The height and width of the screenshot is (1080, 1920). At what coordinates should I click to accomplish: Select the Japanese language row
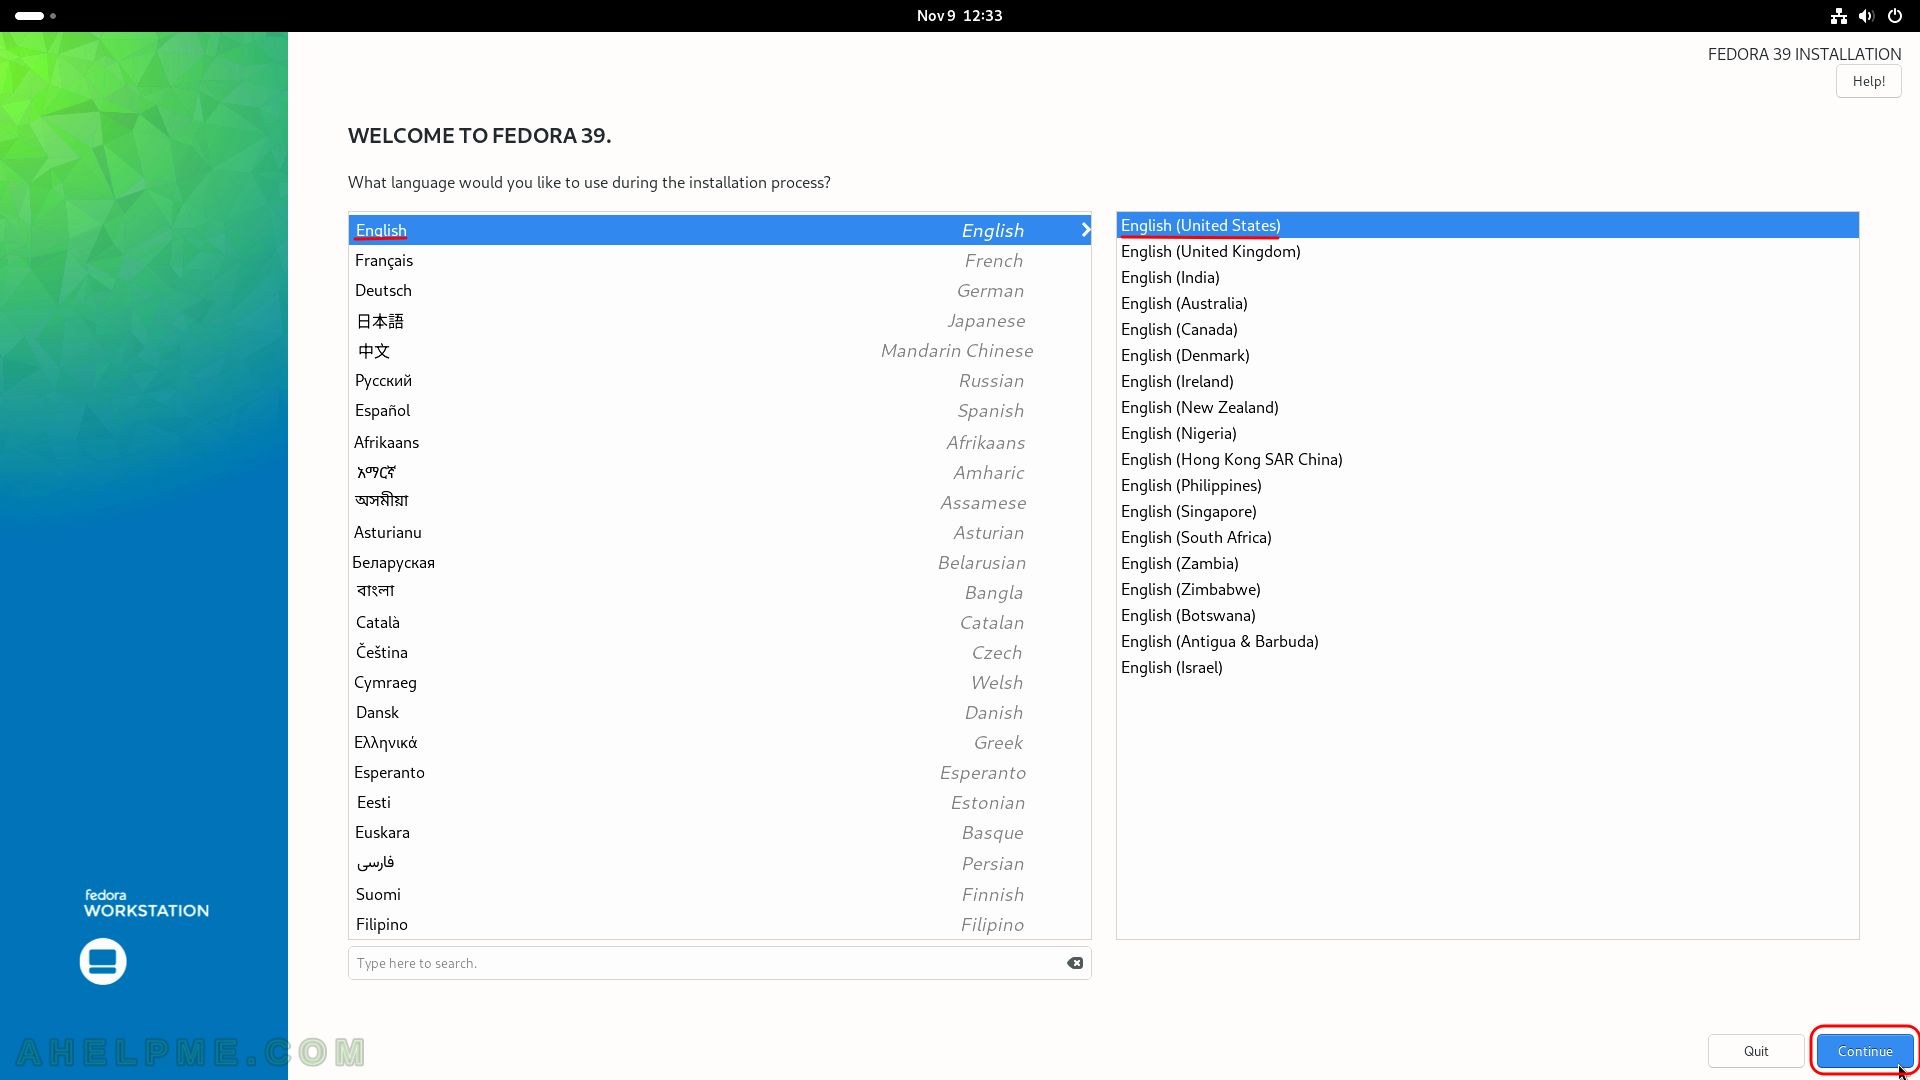click(x=719, y=320)
